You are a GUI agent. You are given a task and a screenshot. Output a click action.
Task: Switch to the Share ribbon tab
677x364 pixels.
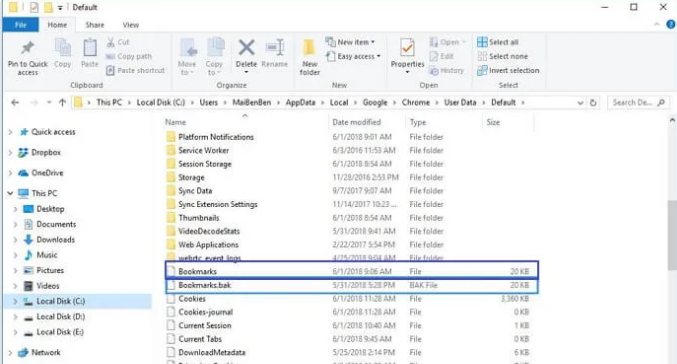coord(95,25)
